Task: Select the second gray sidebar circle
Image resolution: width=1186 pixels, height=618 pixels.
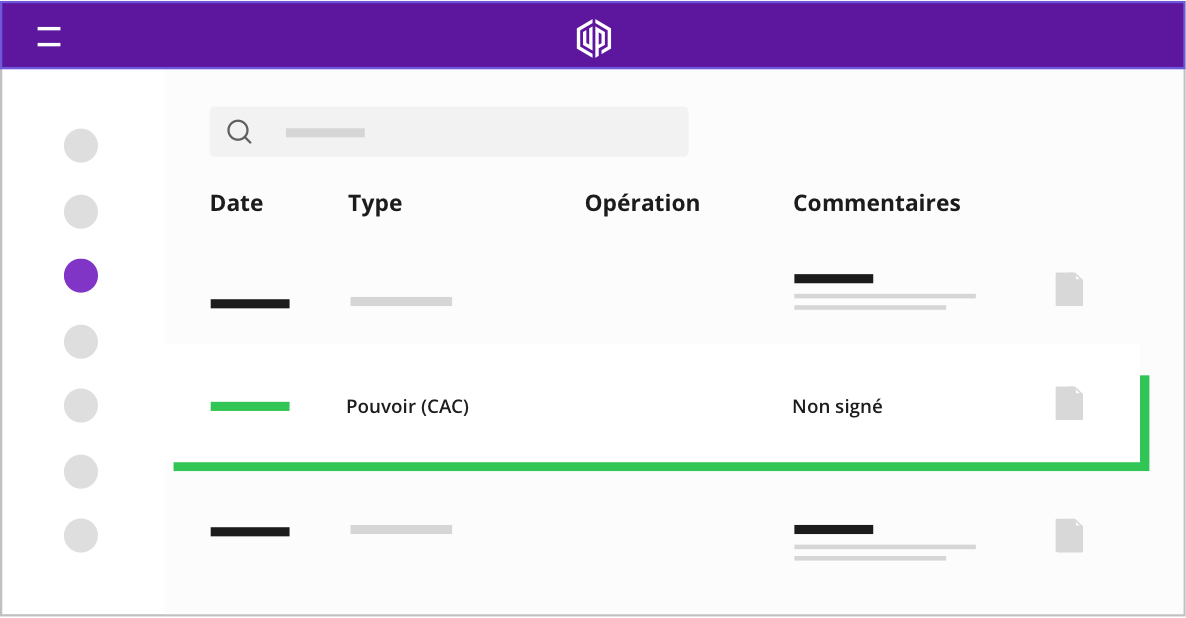Action: click(x=81, y=211)
